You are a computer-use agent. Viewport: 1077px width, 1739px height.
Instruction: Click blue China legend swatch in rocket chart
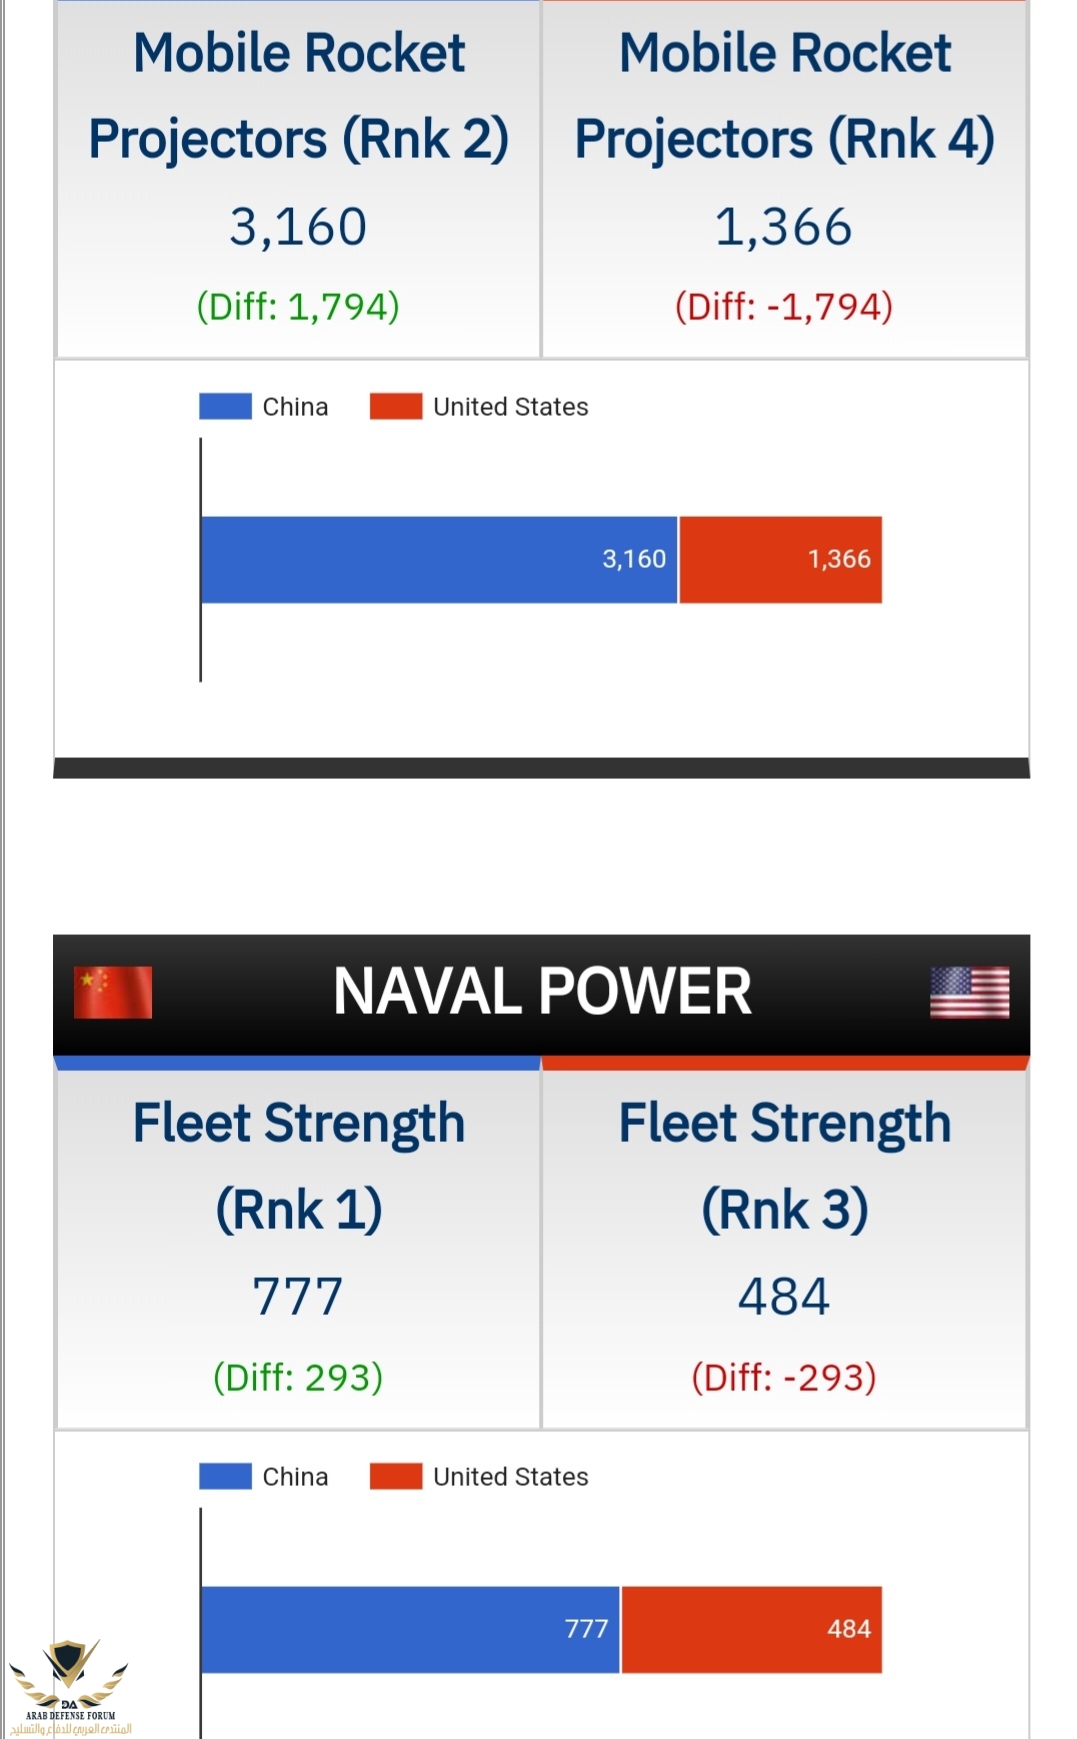coord(225,406)
